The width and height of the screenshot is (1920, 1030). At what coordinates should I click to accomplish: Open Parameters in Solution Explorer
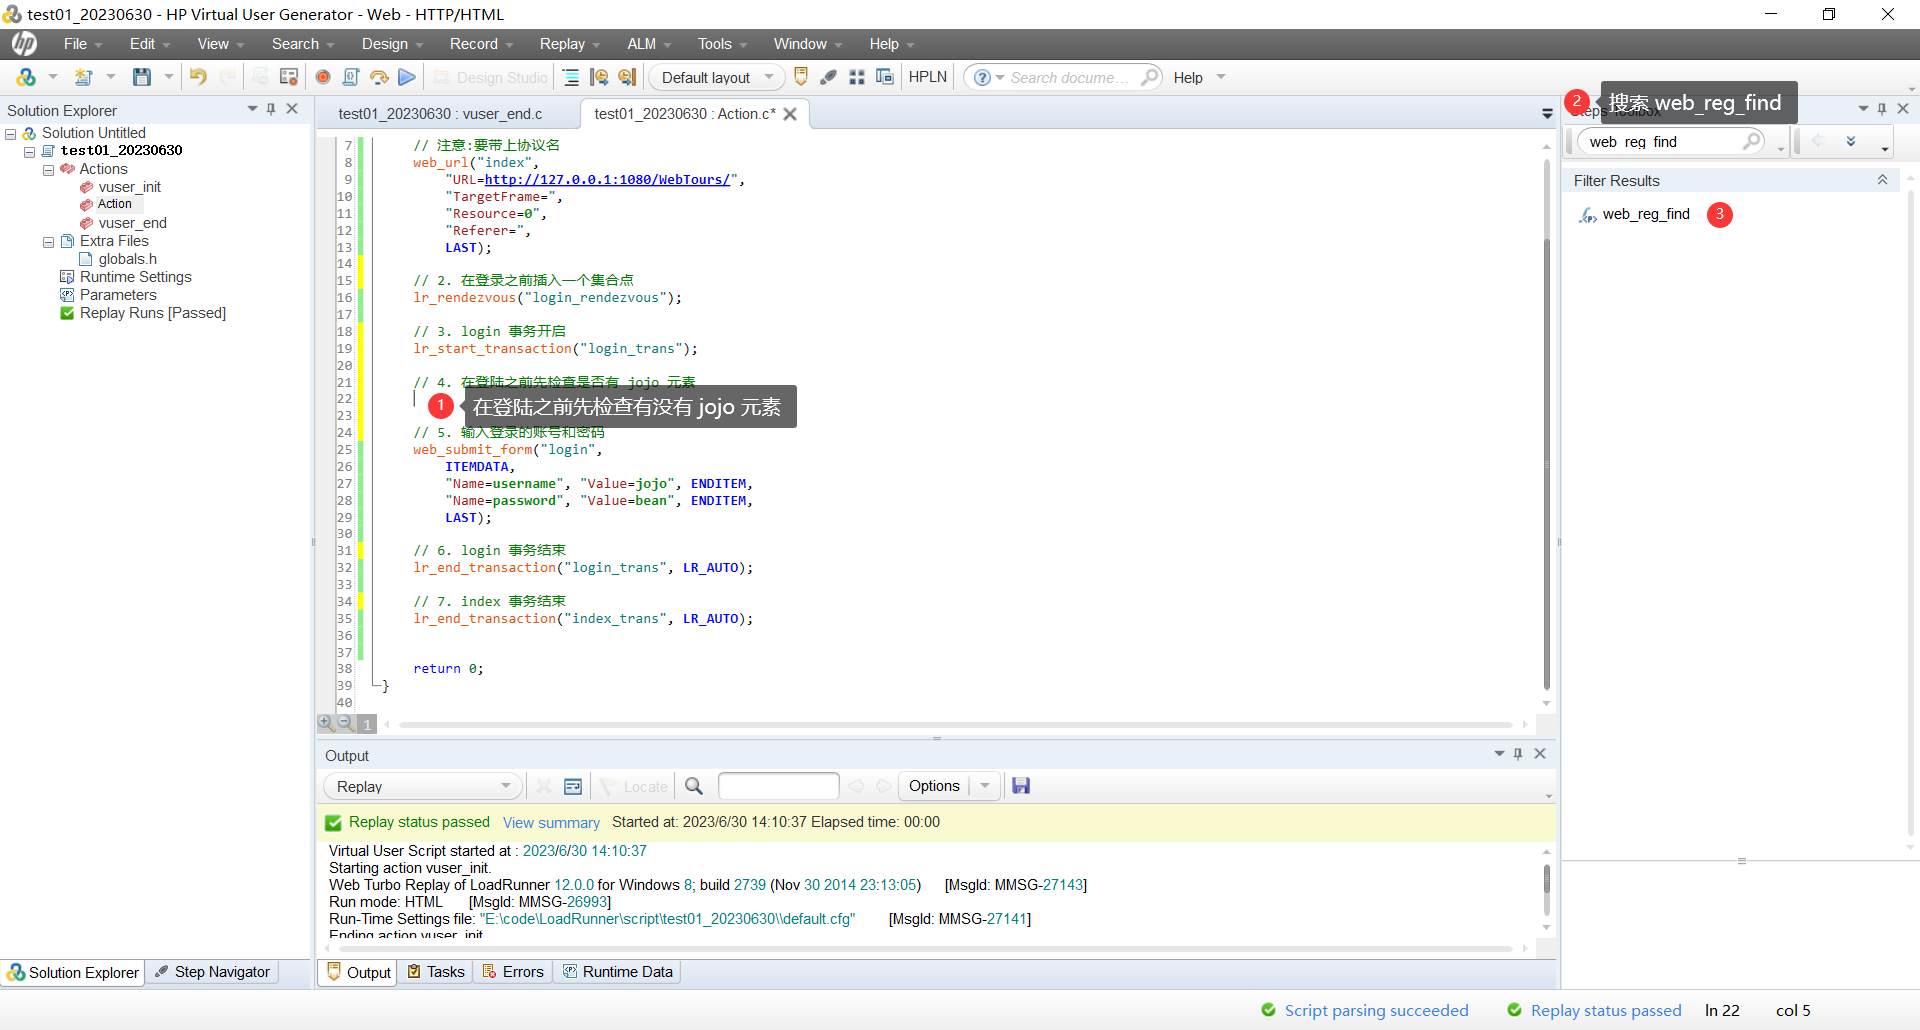click(x=118, y=295)
